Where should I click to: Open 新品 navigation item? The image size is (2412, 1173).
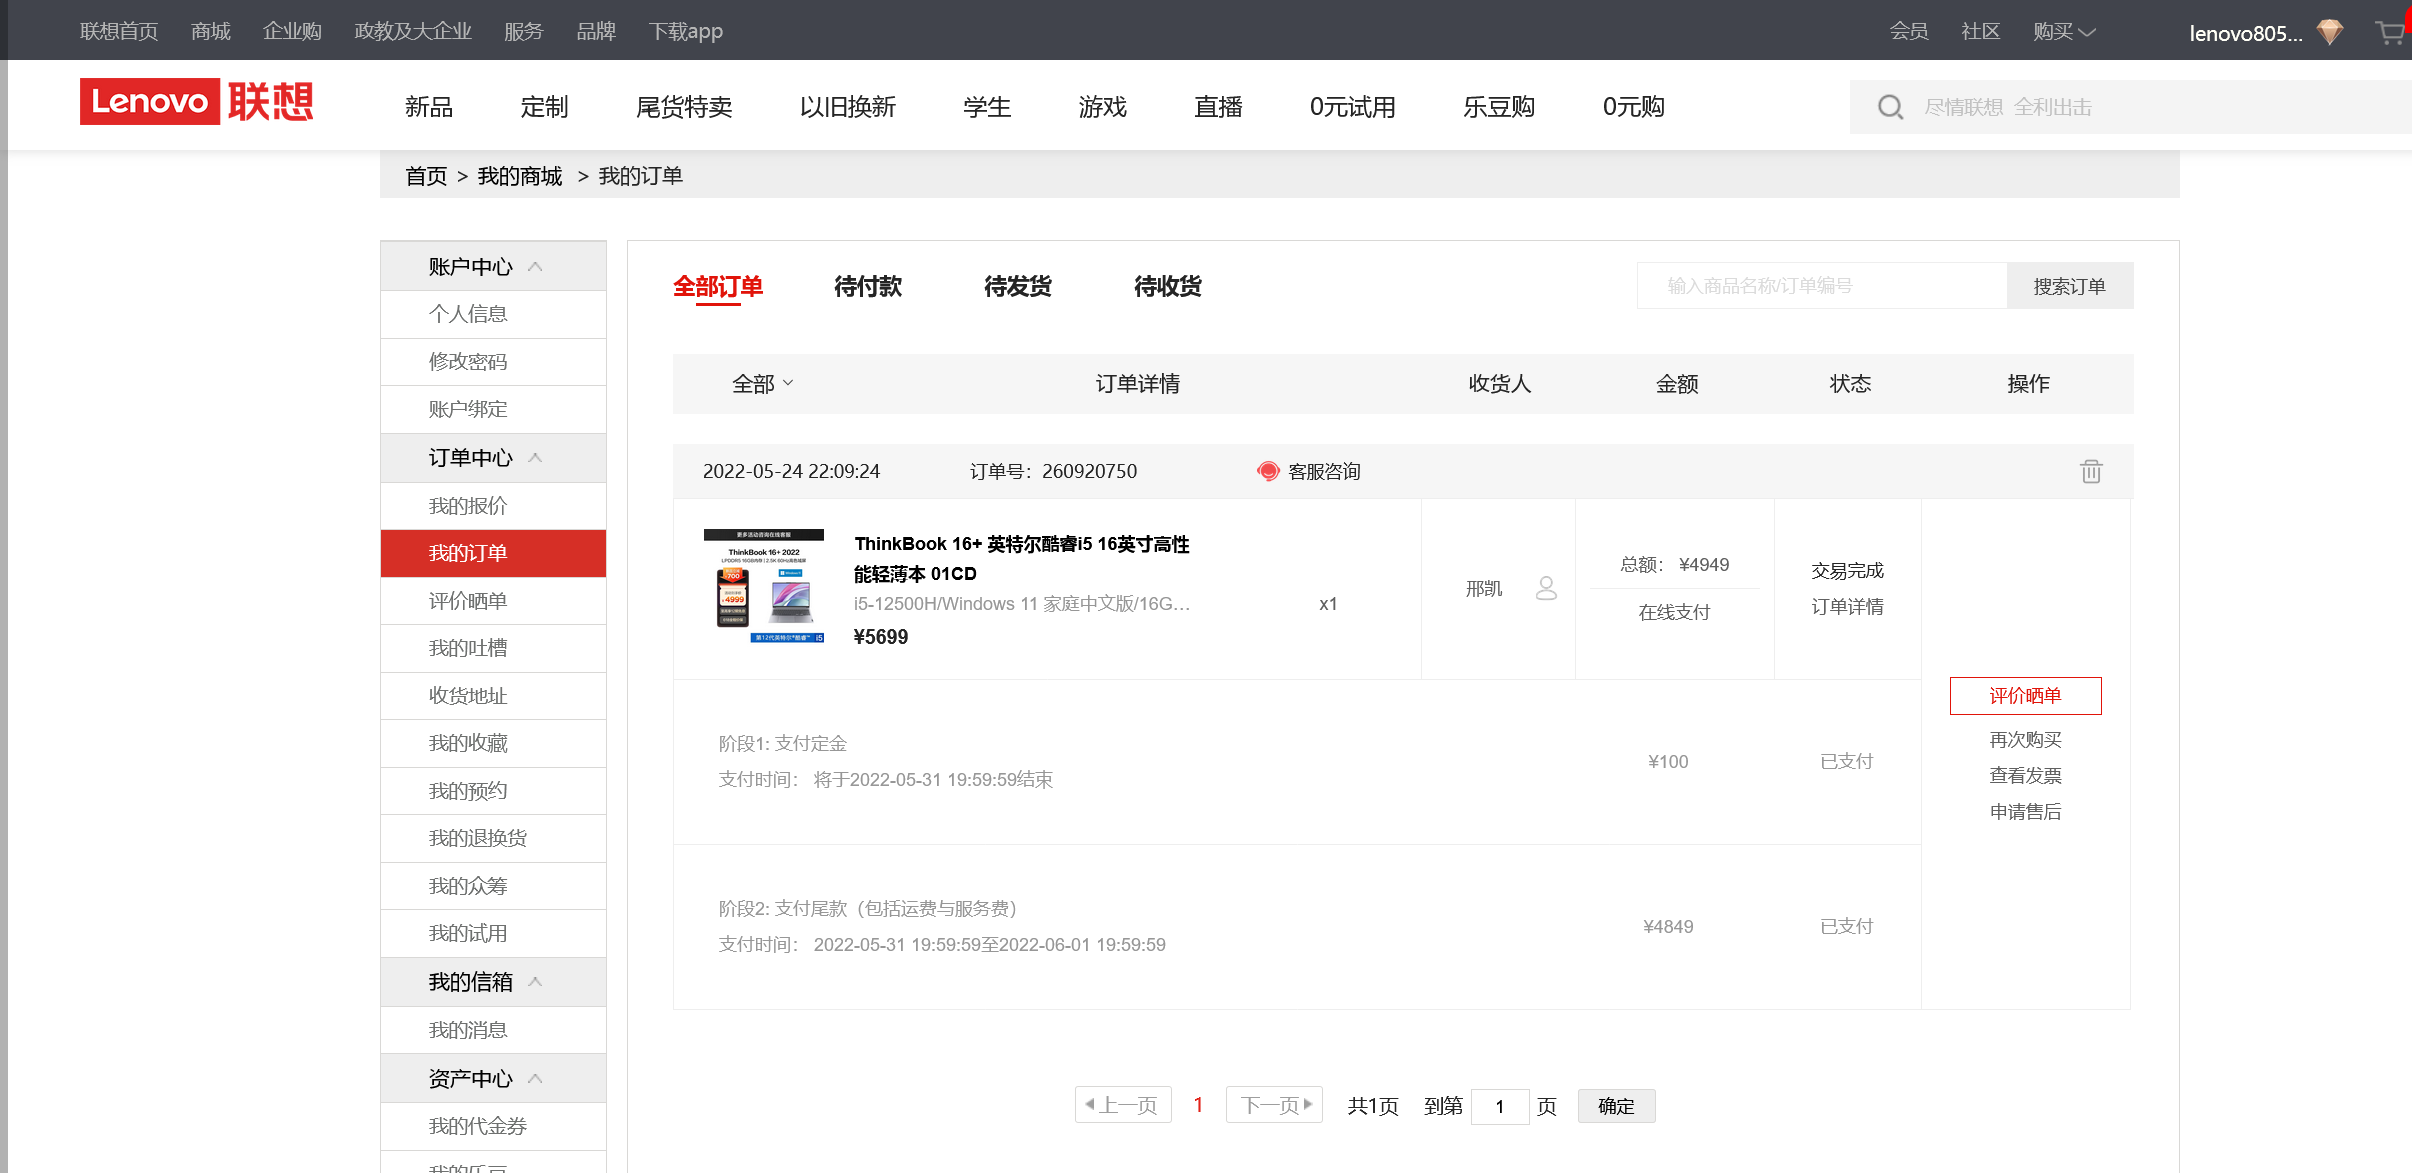tap(429, 107)
